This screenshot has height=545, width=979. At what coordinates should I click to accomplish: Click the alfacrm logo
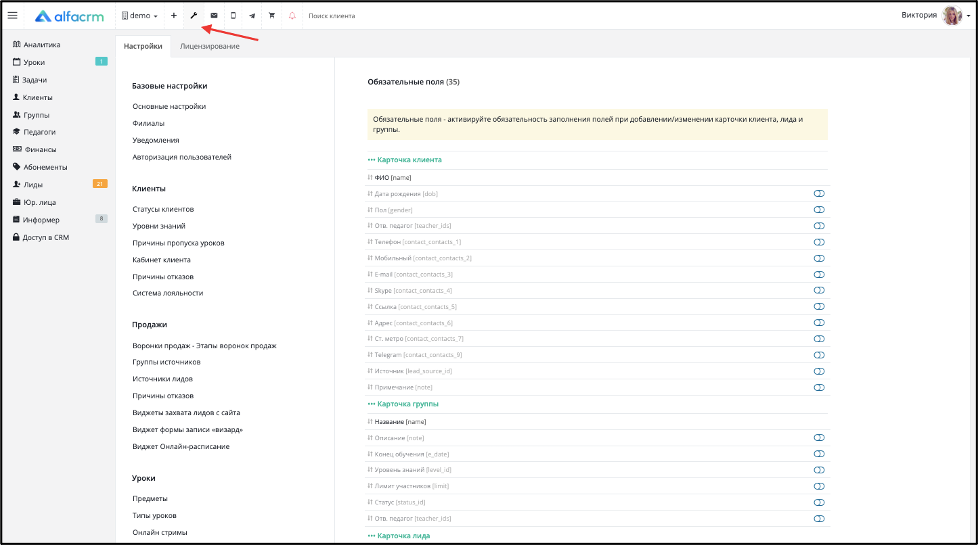coord(69,16)
